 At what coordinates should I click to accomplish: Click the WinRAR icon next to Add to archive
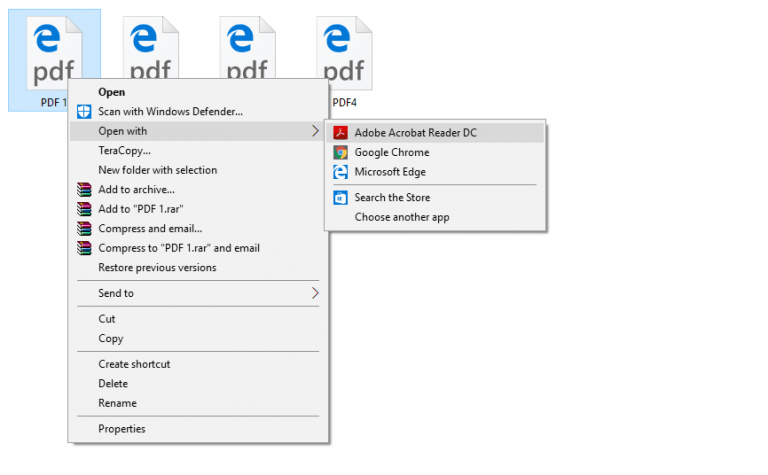84,190
